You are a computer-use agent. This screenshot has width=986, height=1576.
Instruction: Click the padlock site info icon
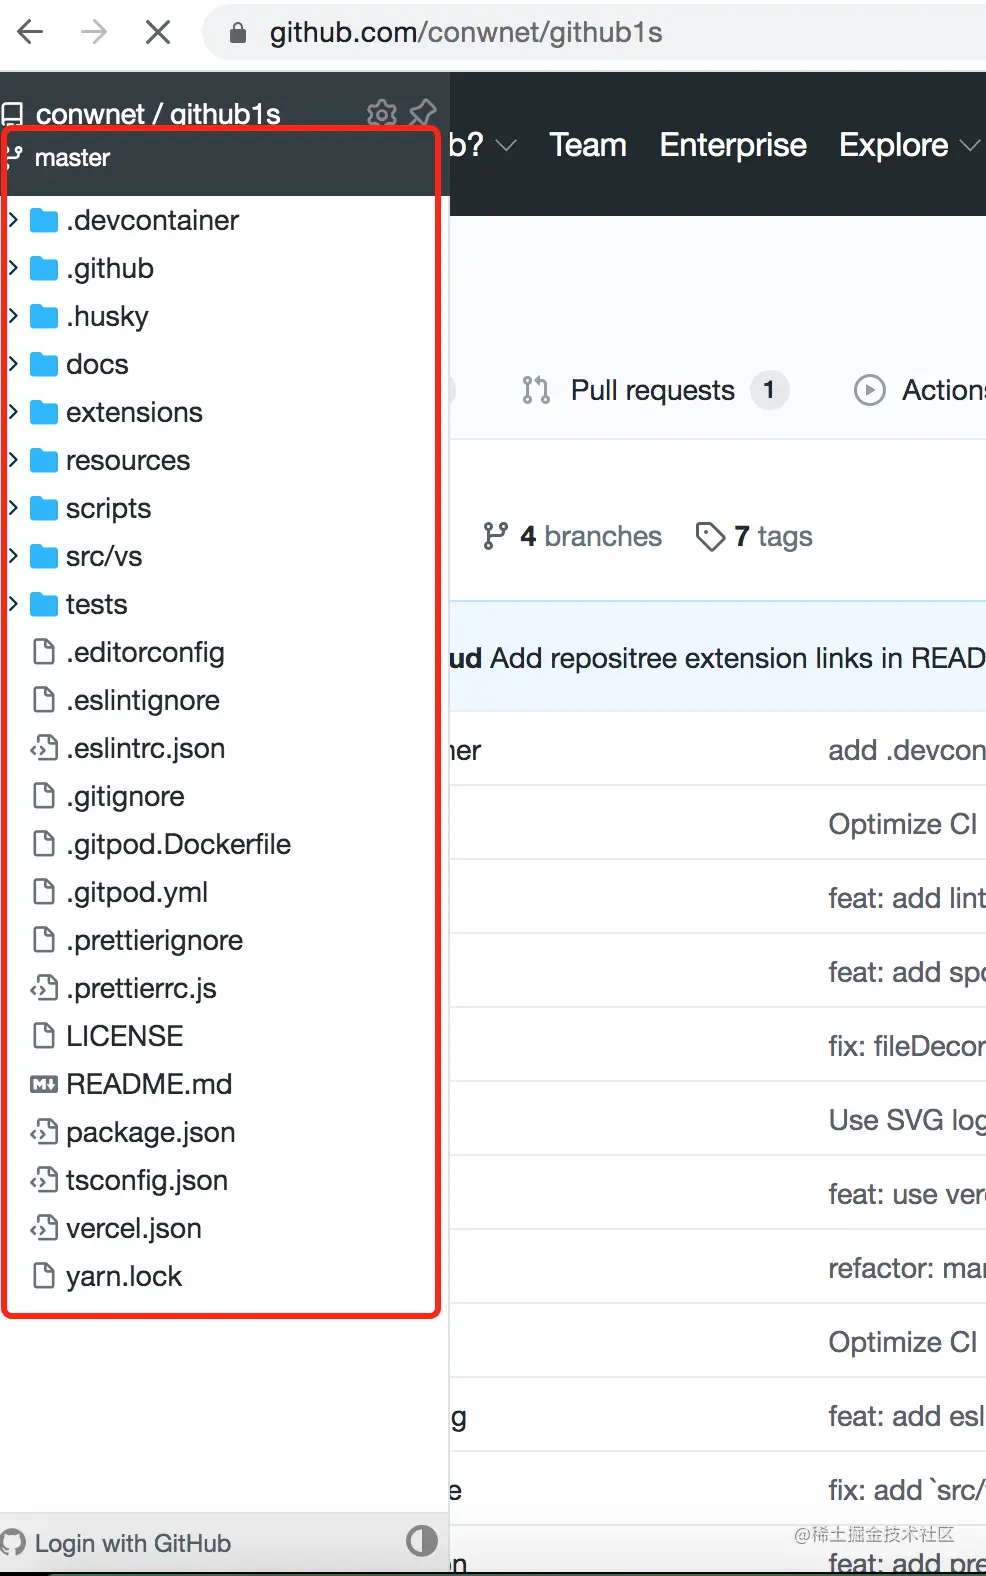tap(238, 33)
